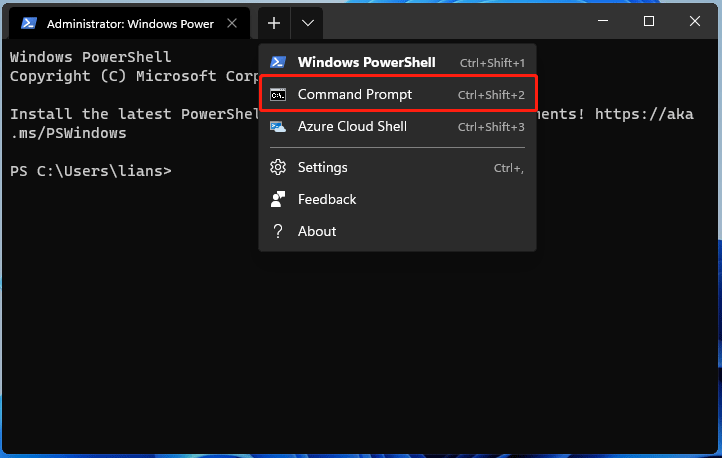Click the Azure Cloud Shell icon
Image resolution: width=722 pixels, height=458 pixels.
278,126
